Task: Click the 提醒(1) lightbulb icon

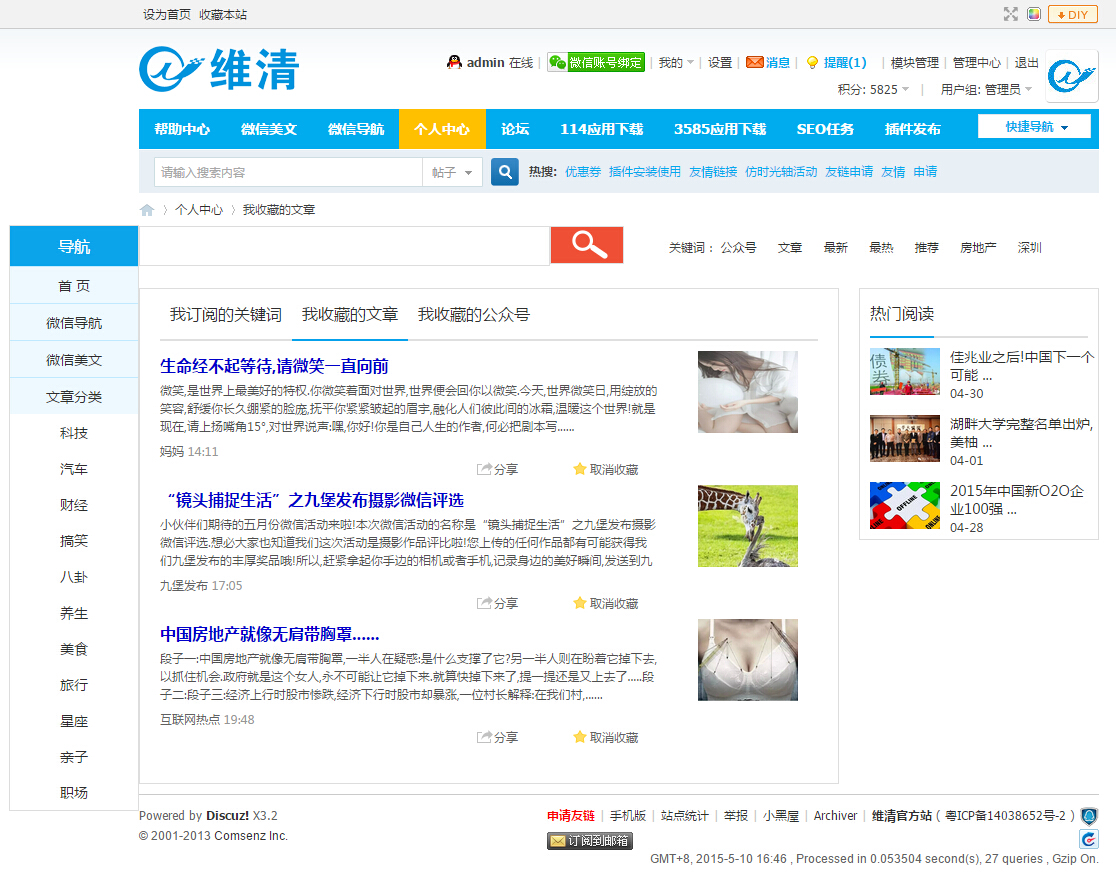Action: 812,63
